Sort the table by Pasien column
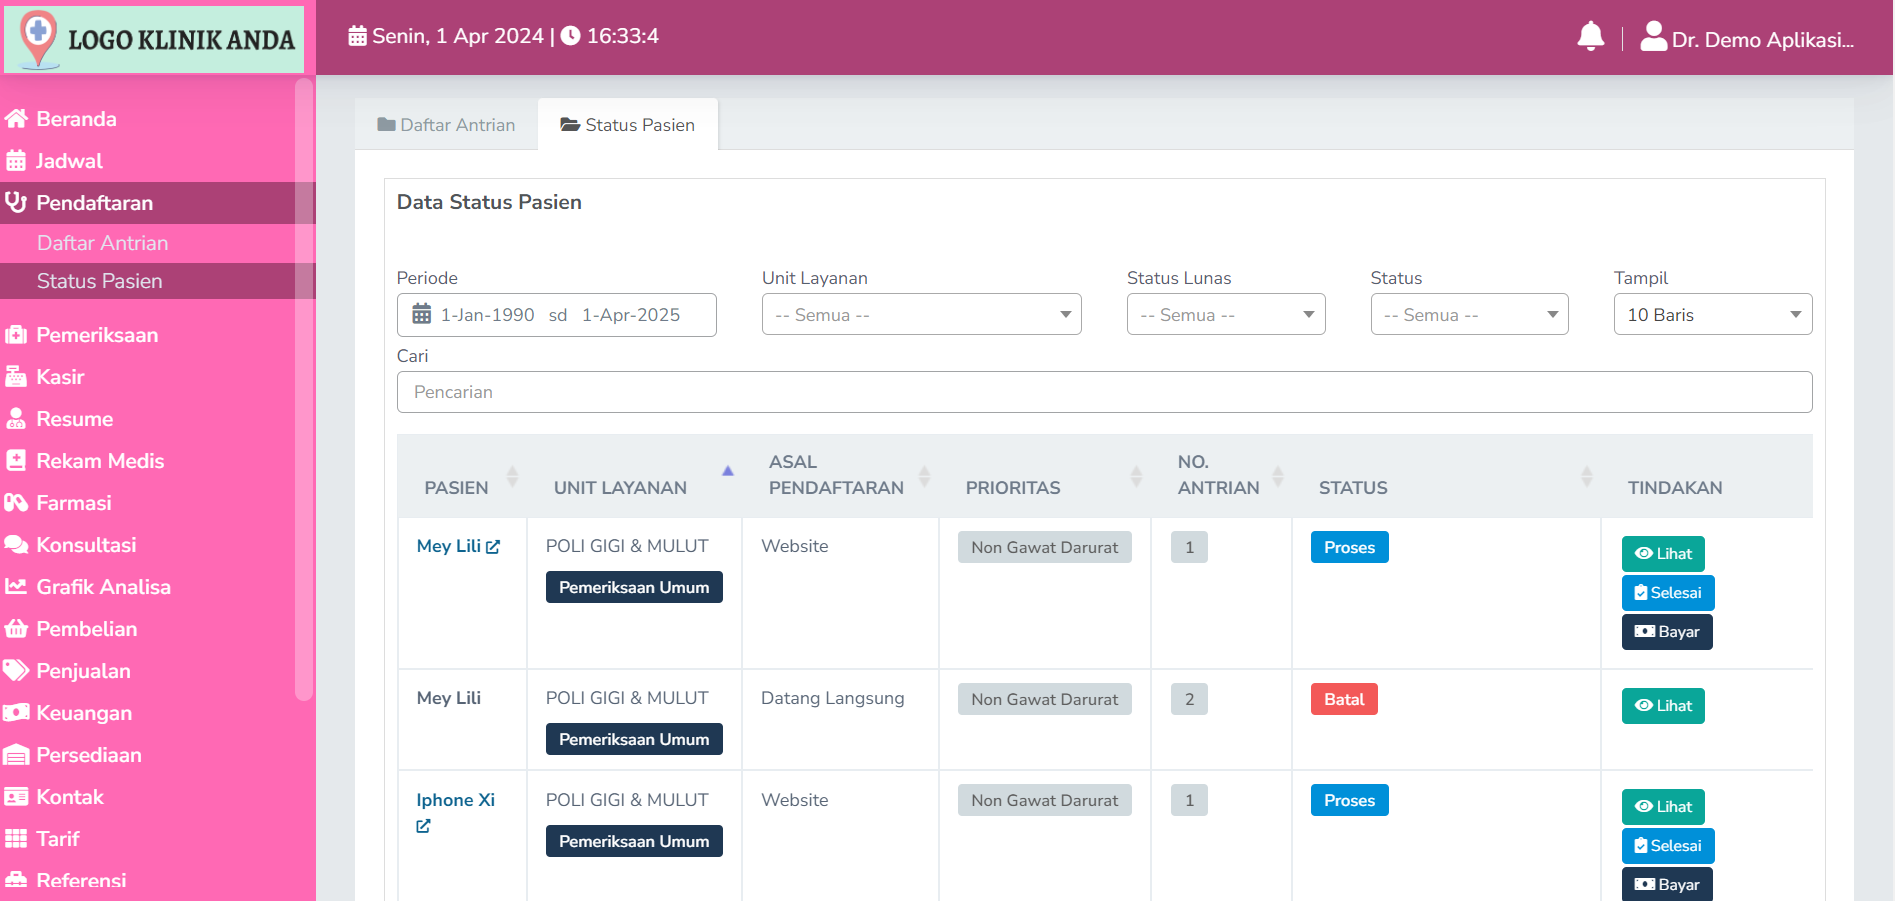The width and height of the screenshot is (1895, 901). (512, 477)
